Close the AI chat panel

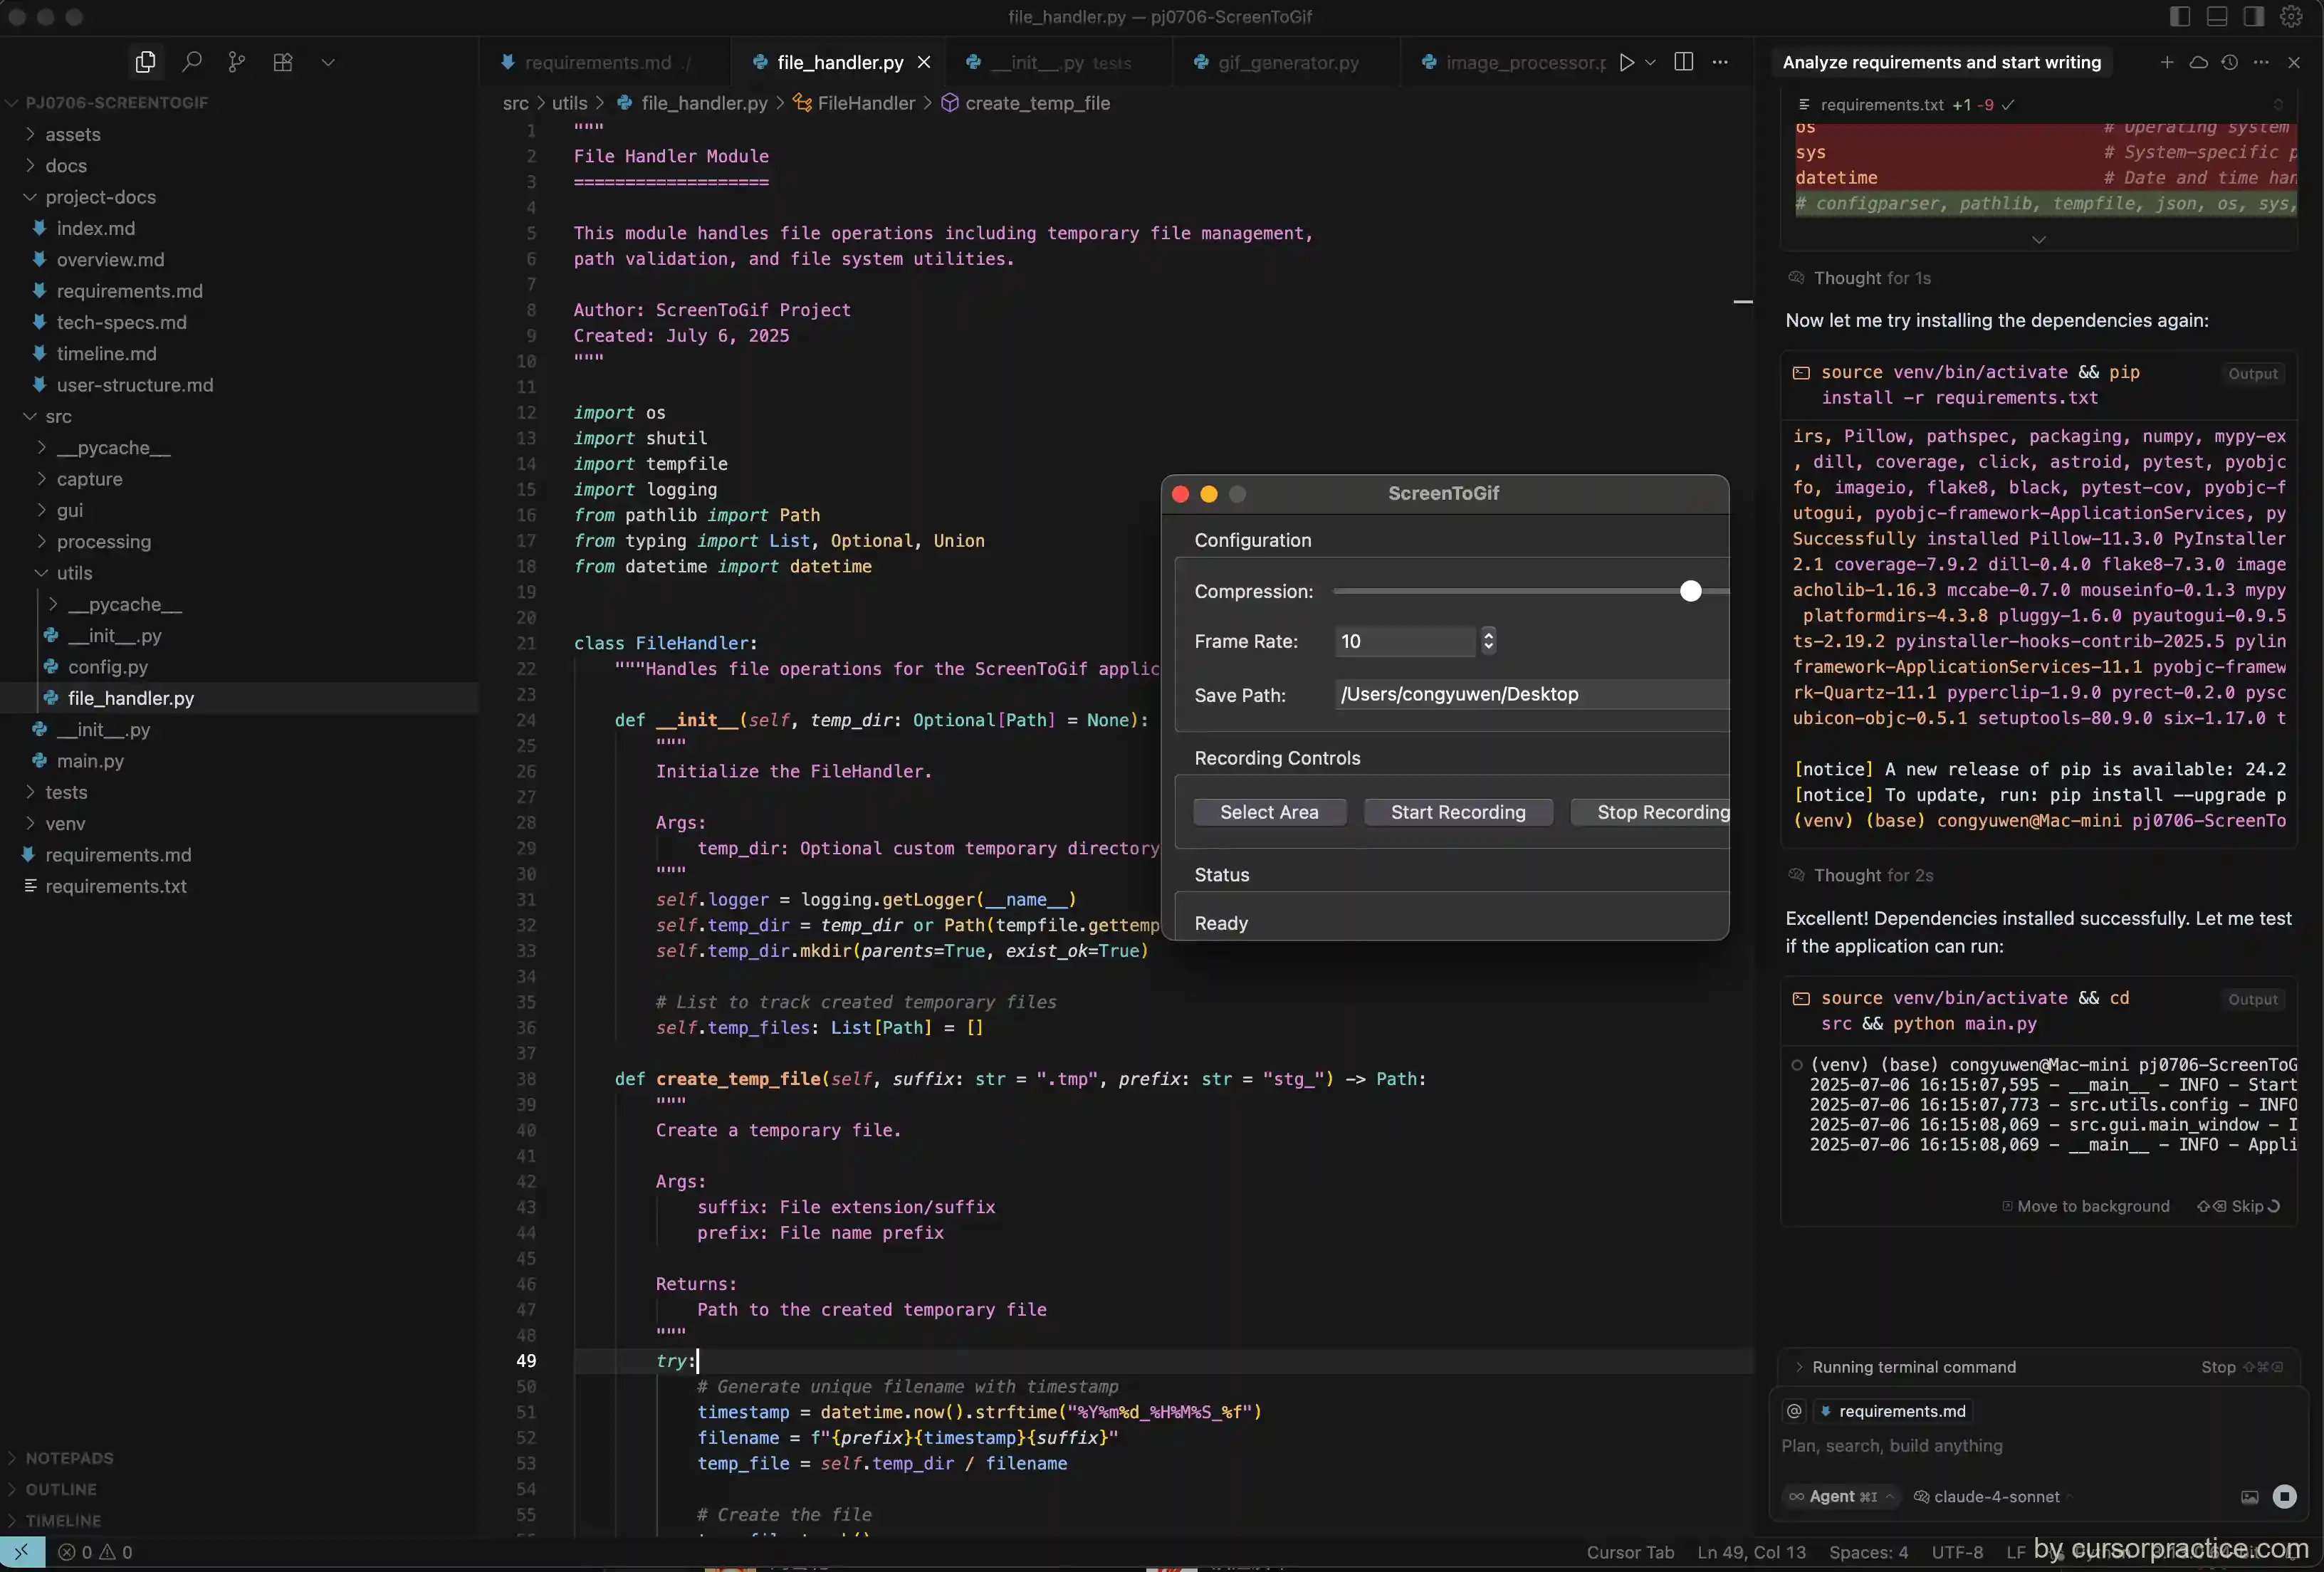coord(2294,62)
